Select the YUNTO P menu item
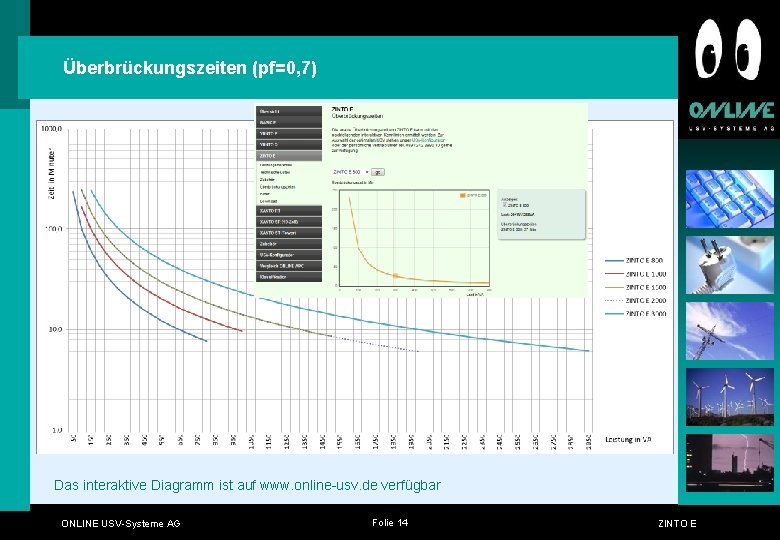 pyautogui.click(x=289, y=133)
